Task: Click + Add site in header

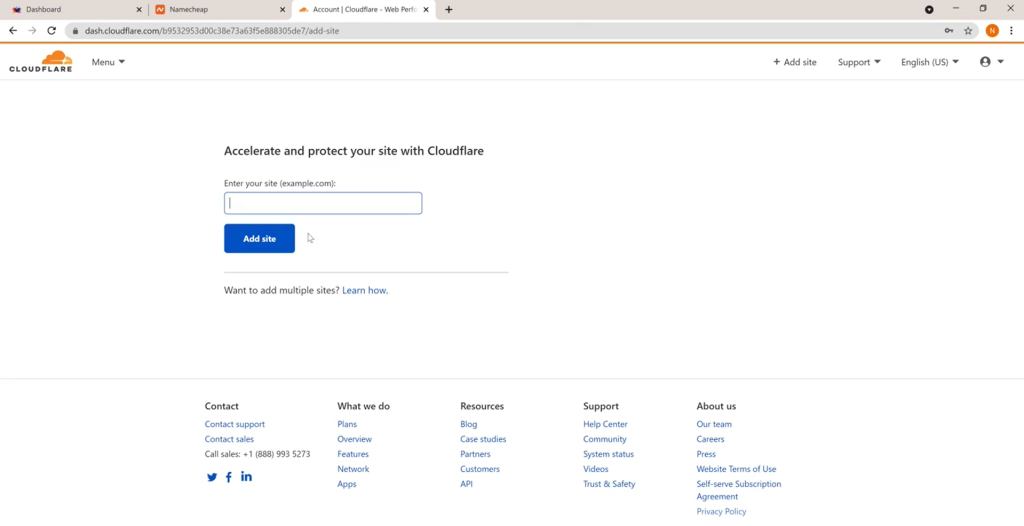Action: point(795,62)
